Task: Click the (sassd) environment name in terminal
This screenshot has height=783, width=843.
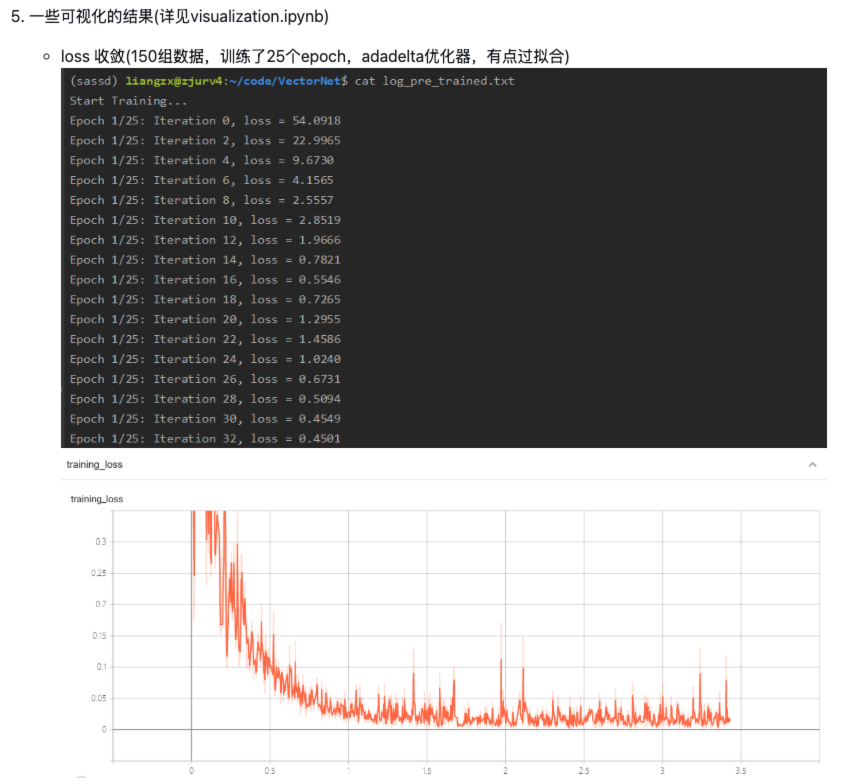Action: coord(94,80)
